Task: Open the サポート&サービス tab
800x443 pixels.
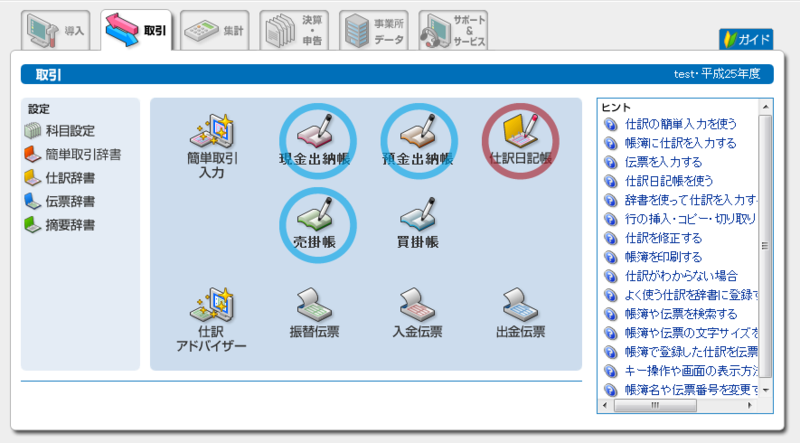Action: (x=453, y=31)
